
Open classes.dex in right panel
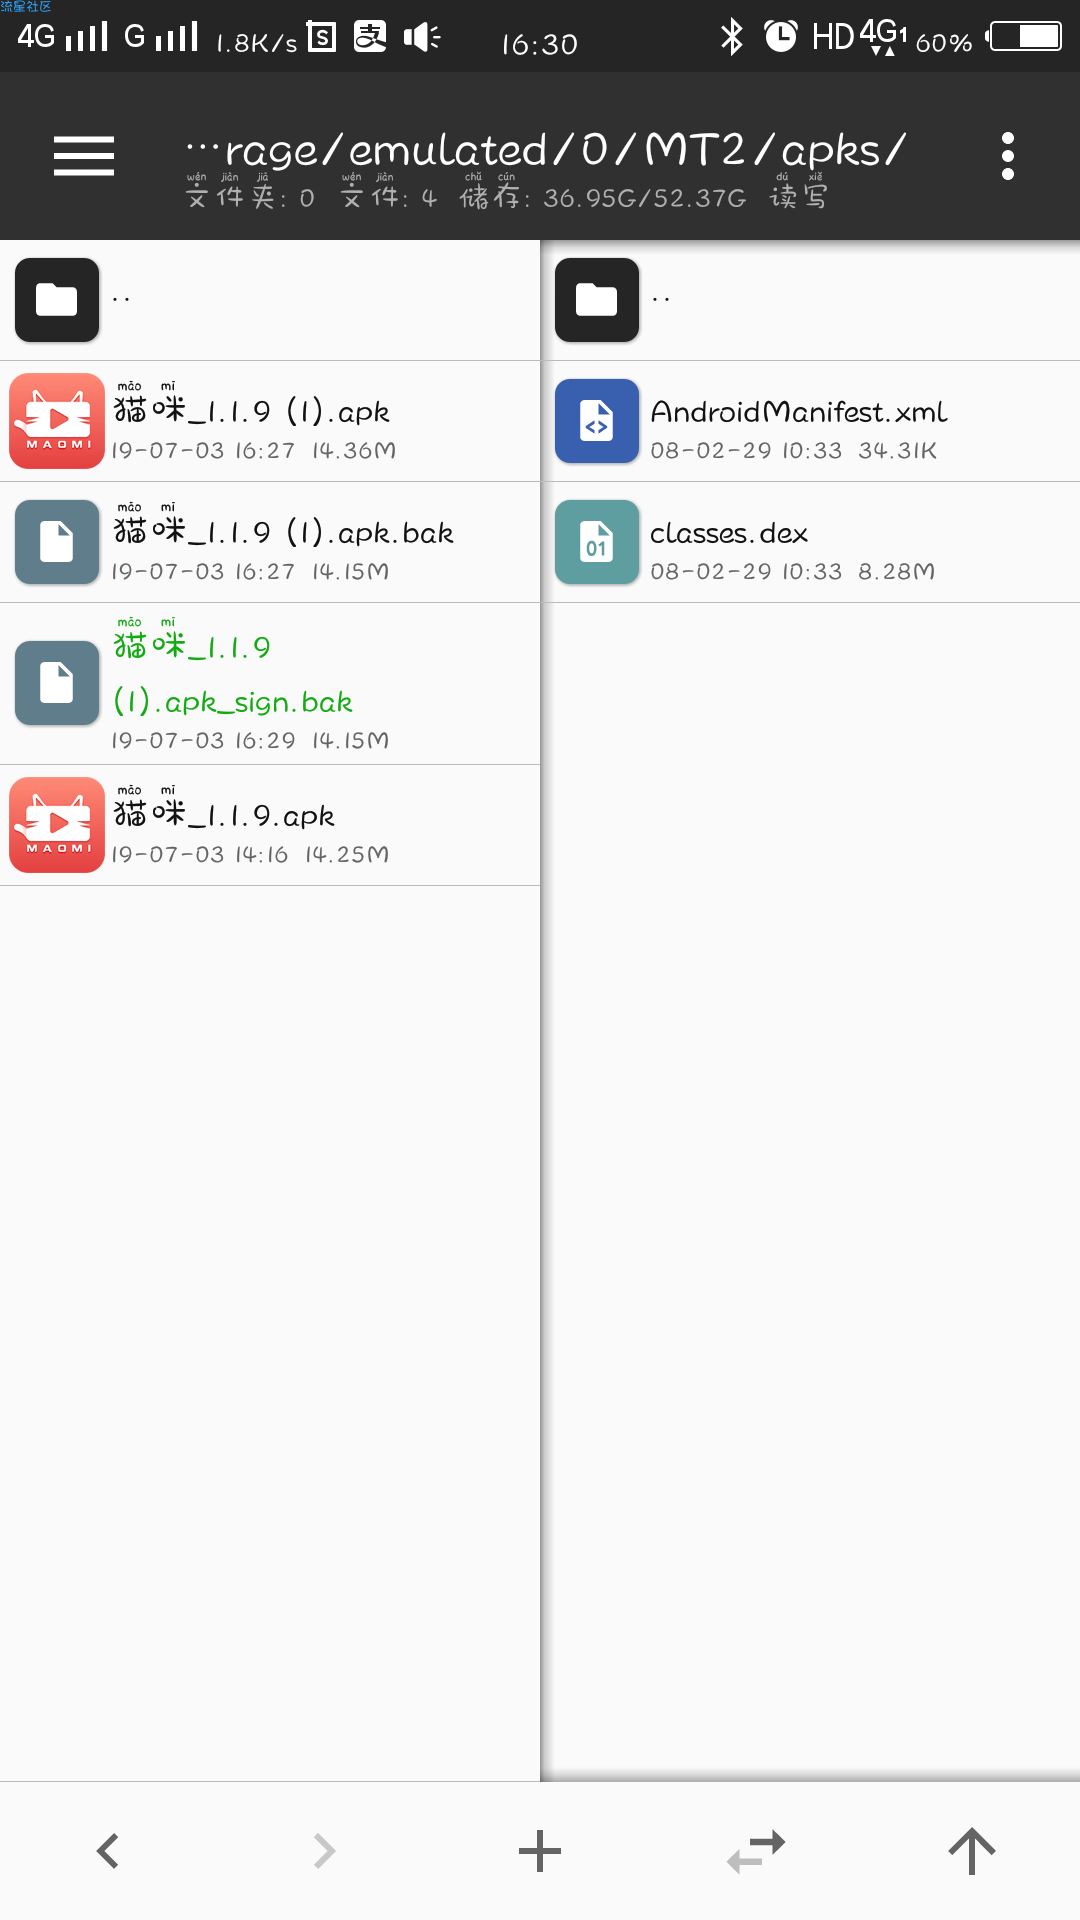coord(810,542)
